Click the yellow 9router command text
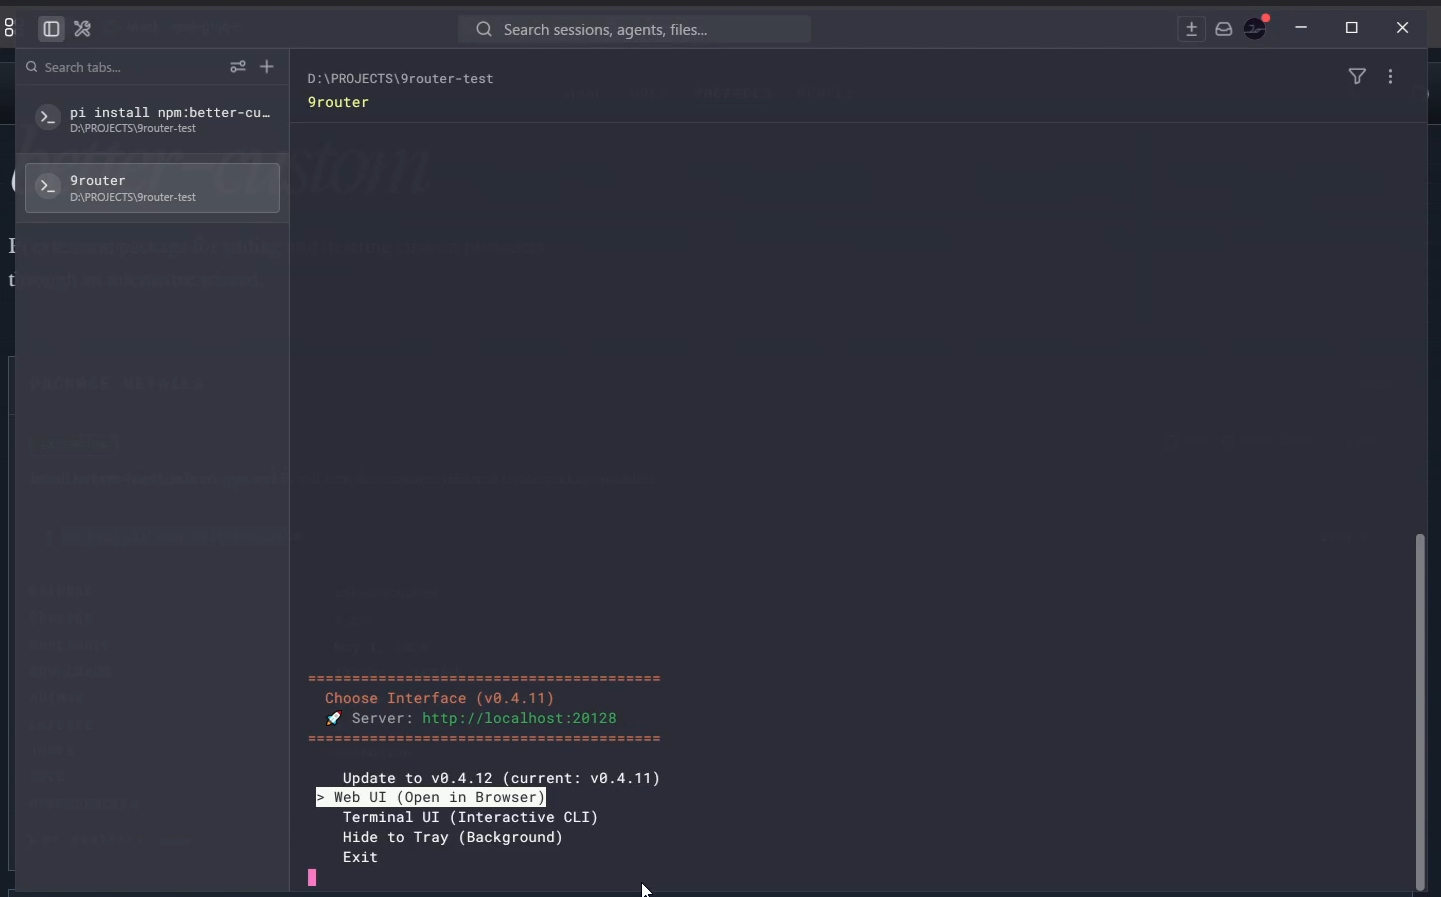The height and width of the screenshot is (897, 1441). pos(339,103)
